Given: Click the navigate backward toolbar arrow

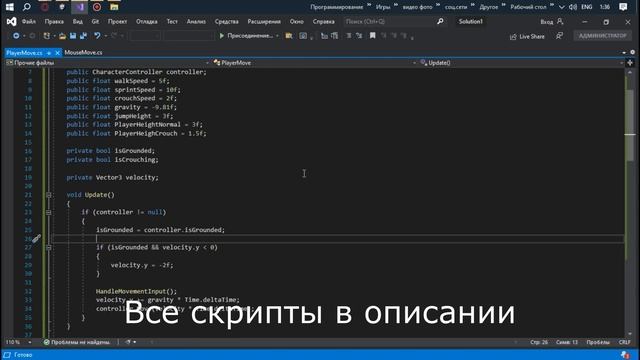Looking at the screenshot, I should click(x=16, y=36).
